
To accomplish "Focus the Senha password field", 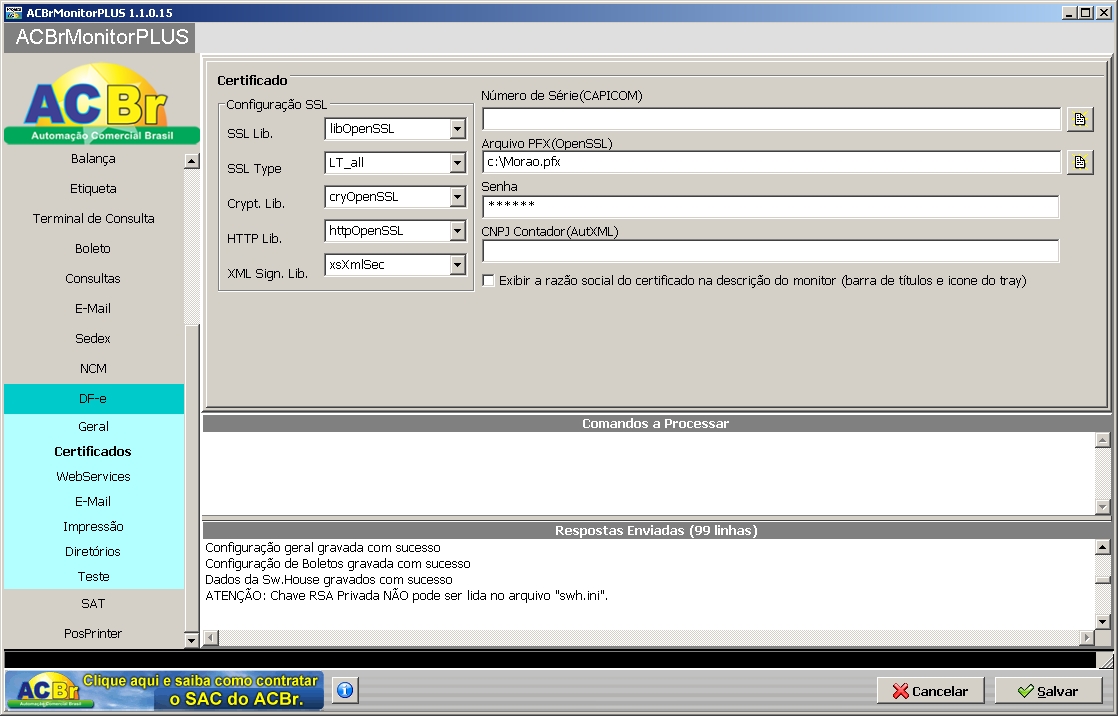I will (771, 206).
